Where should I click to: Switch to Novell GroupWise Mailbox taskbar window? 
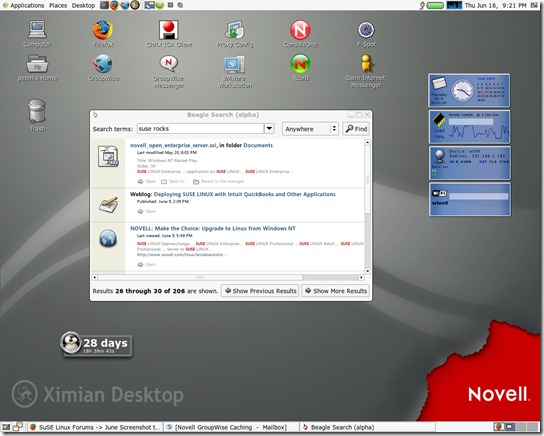point(231,427)
